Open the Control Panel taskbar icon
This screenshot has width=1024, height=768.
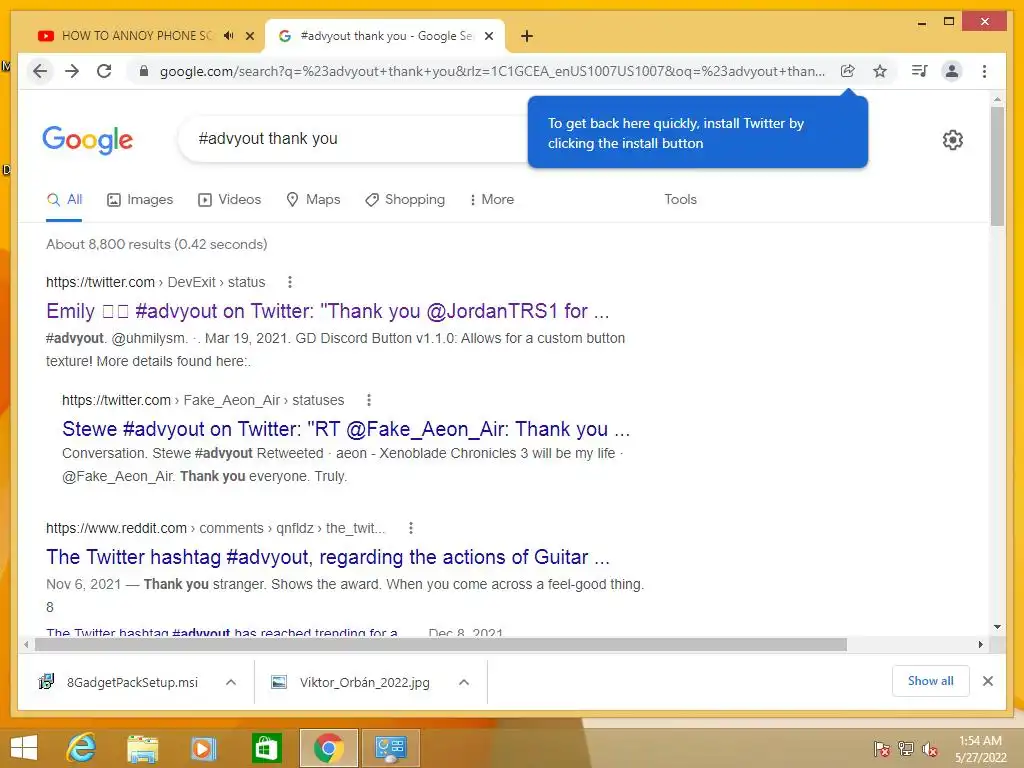tap(391, 748)
